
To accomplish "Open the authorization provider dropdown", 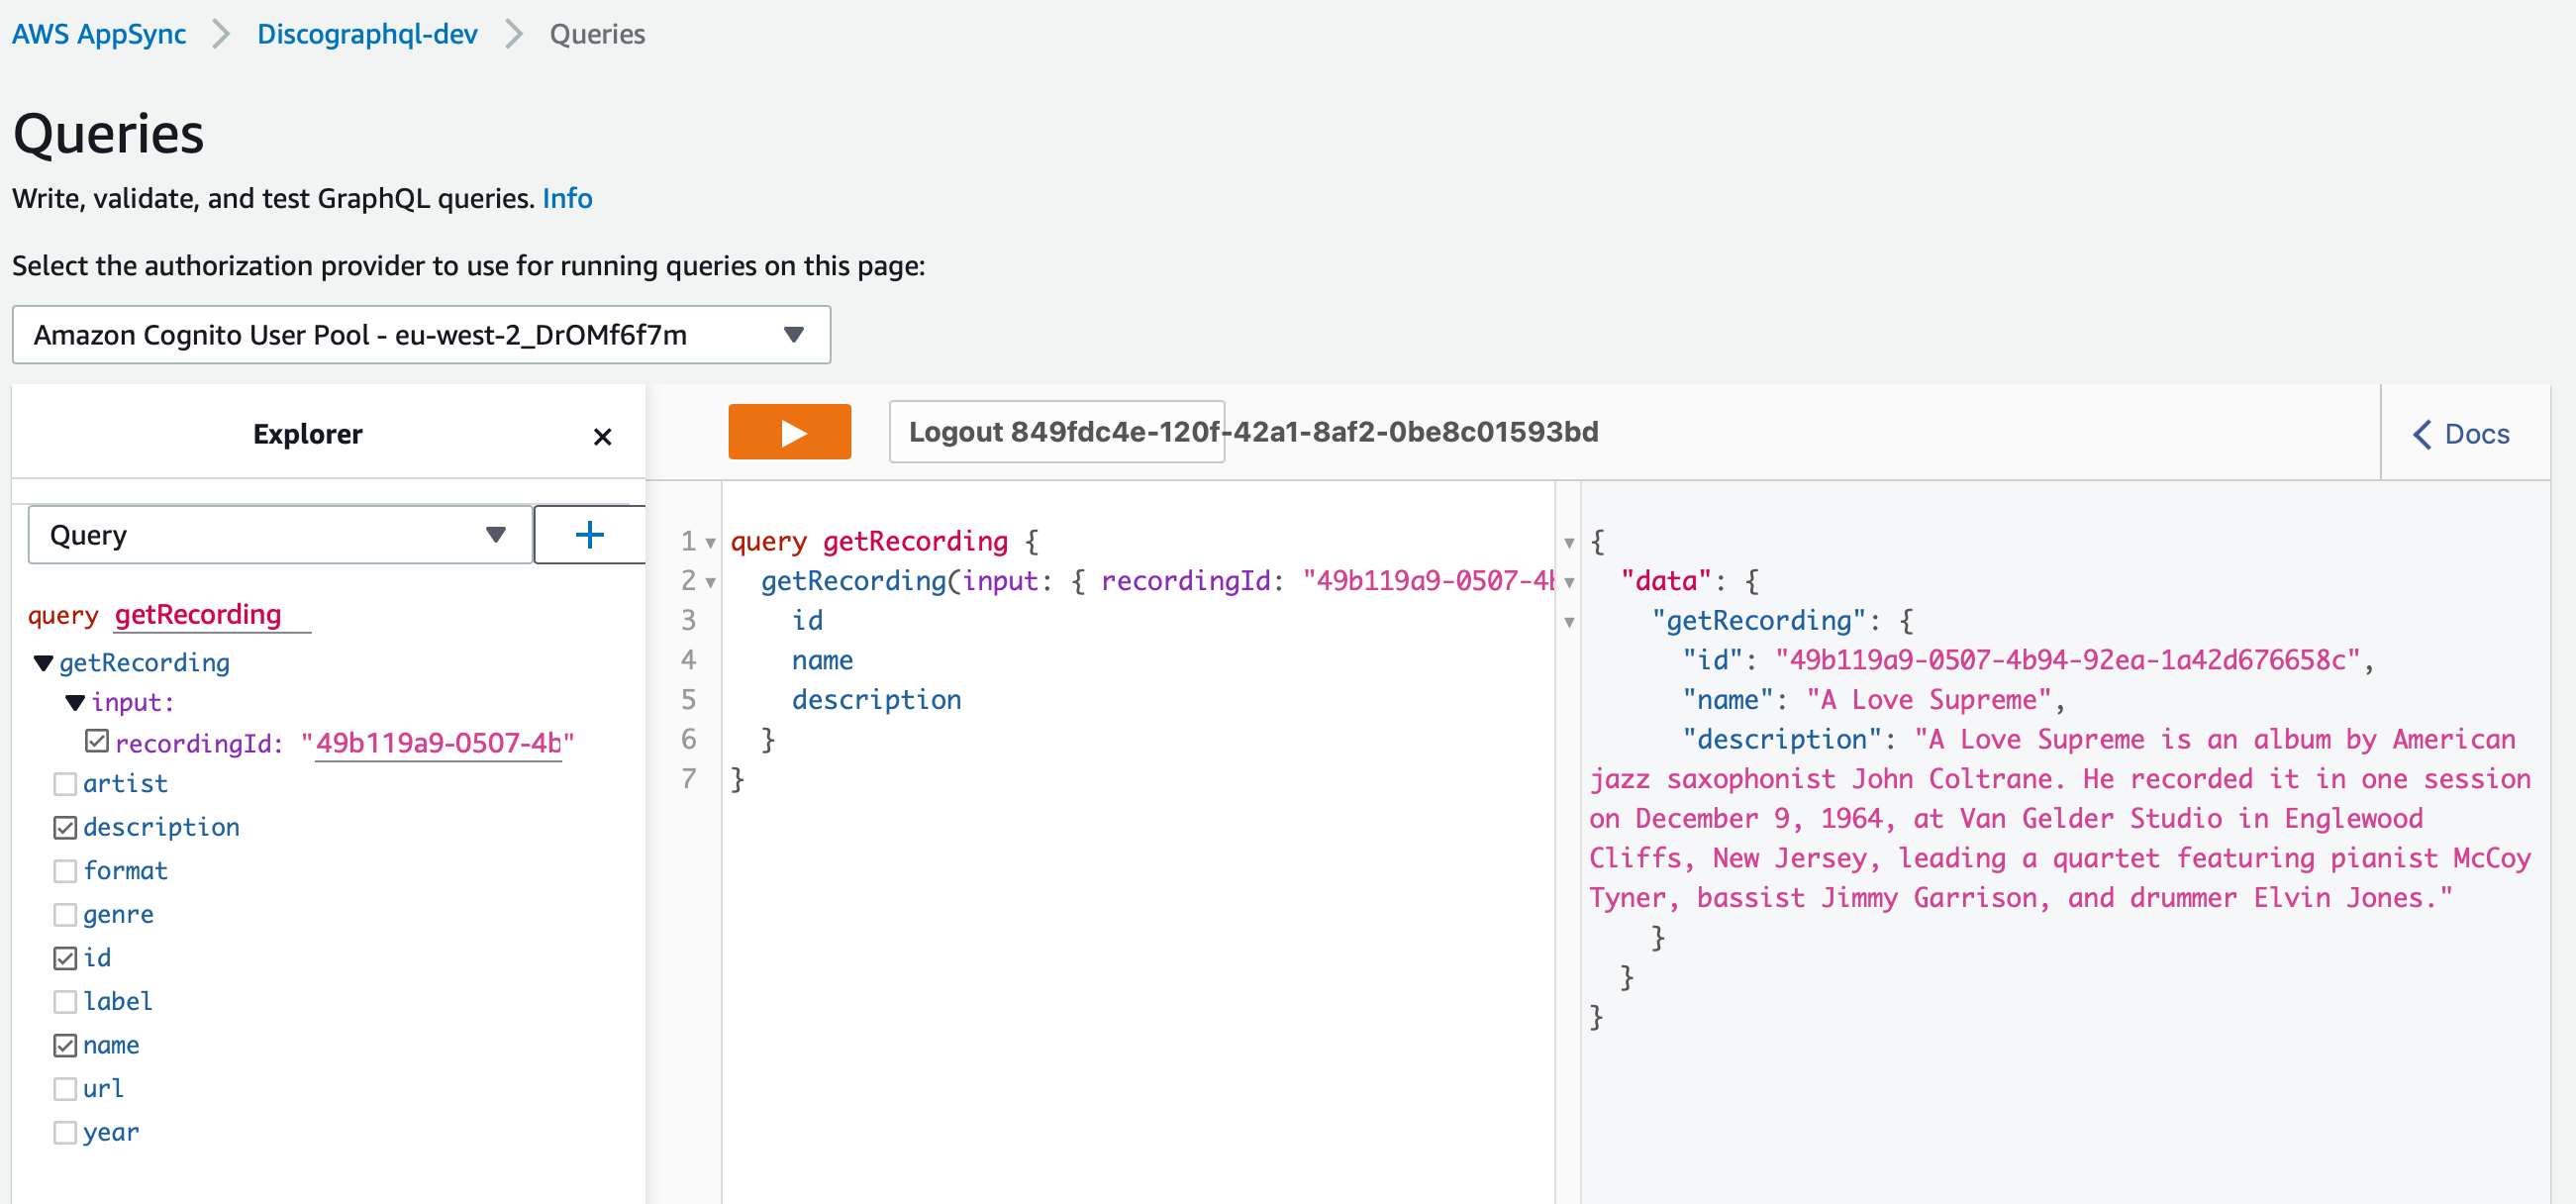I will click(421, 335).
